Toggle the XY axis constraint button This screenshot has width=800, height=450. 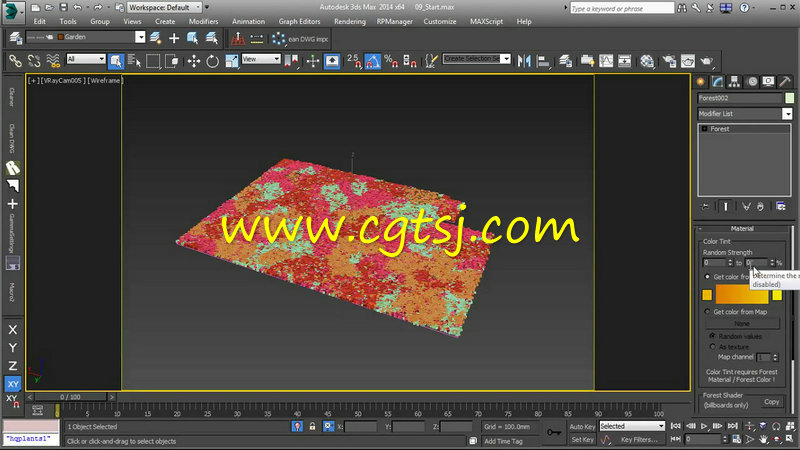(13, 384)
